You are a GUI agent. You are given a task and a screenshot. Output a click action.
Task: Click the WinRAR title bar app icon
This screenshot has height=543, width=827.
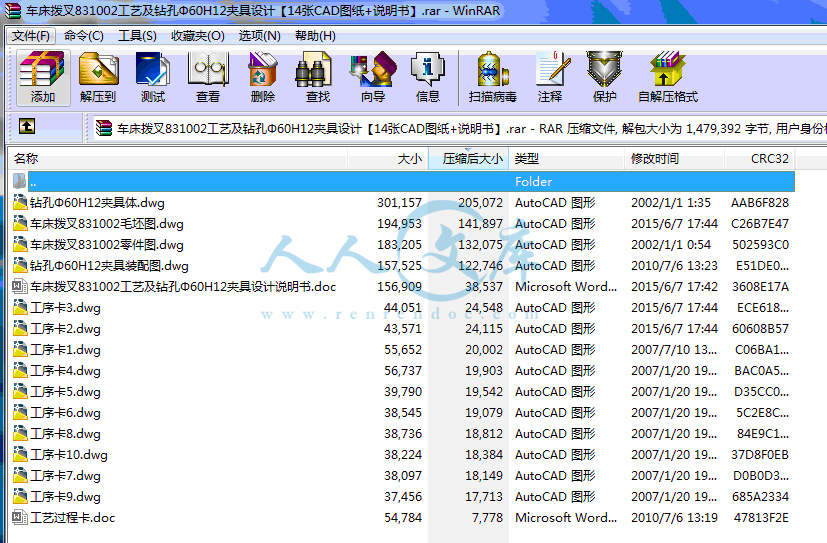[x=12, y=11]
